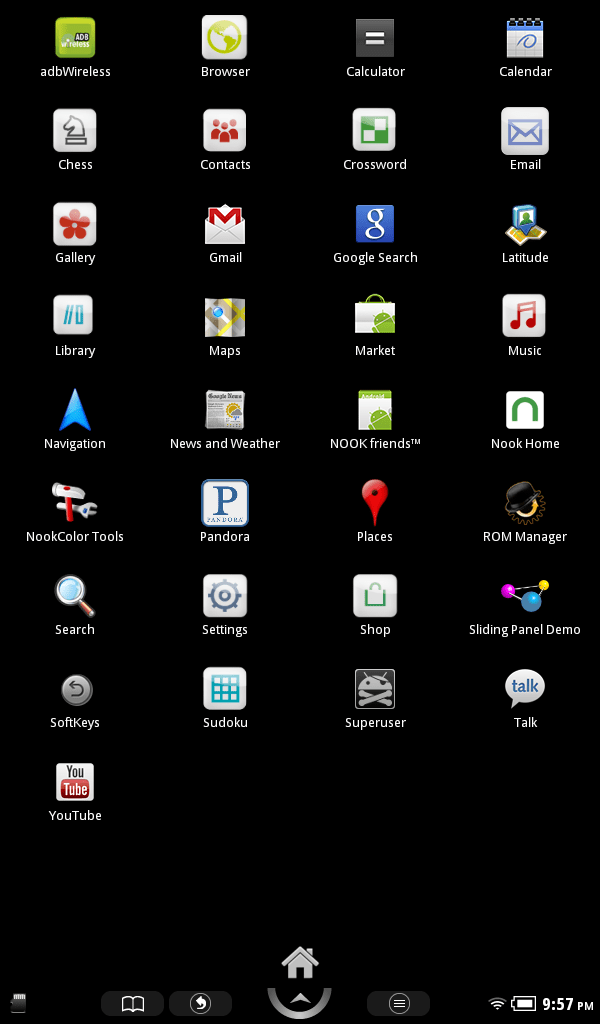Open the Calendar app
The width and height of the screenshot is (600, 1024).
pos(525,38)
